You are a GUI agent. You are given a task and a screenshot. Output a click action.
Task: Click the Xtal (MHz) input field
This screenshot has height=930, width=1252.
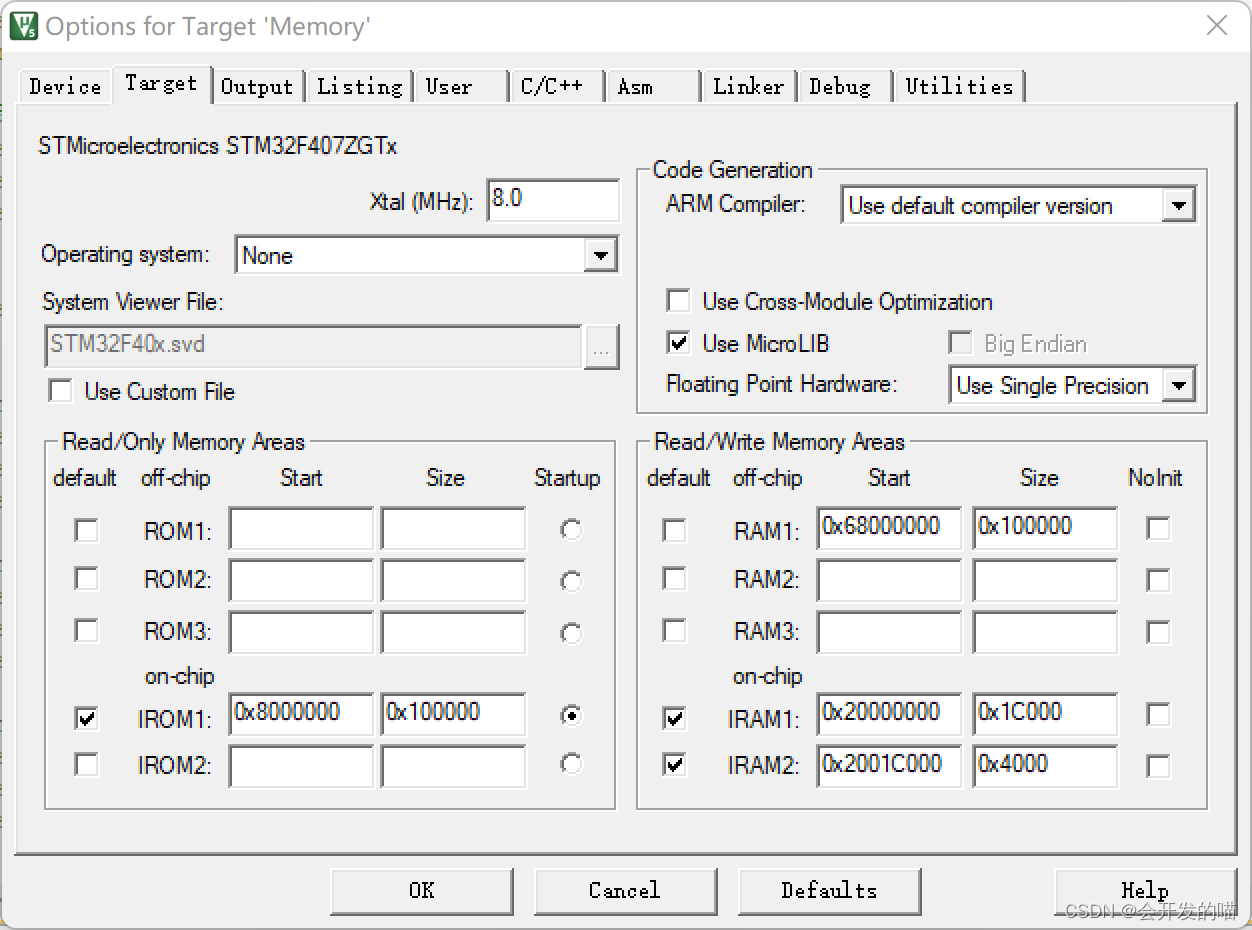tap(553, 200)
